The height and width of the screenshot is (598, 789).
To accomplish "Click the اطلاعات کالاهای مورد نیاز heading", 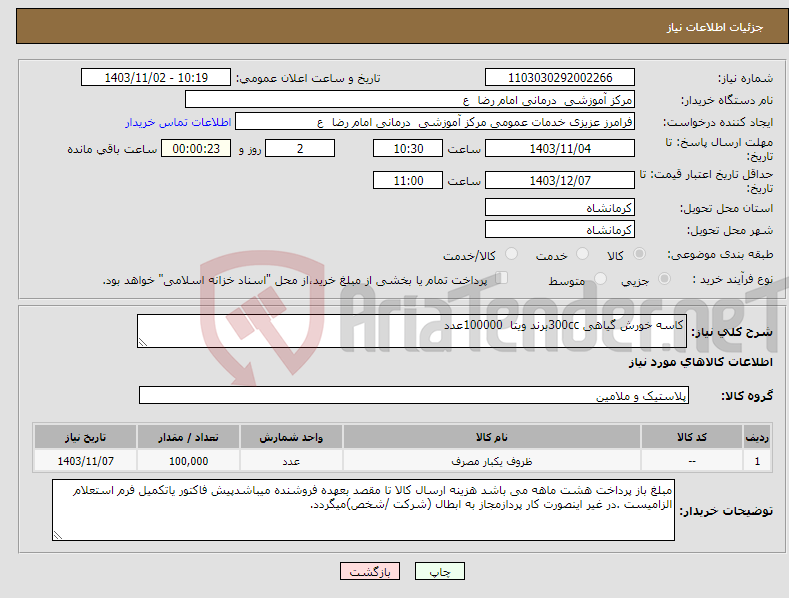I will point(700,362).
